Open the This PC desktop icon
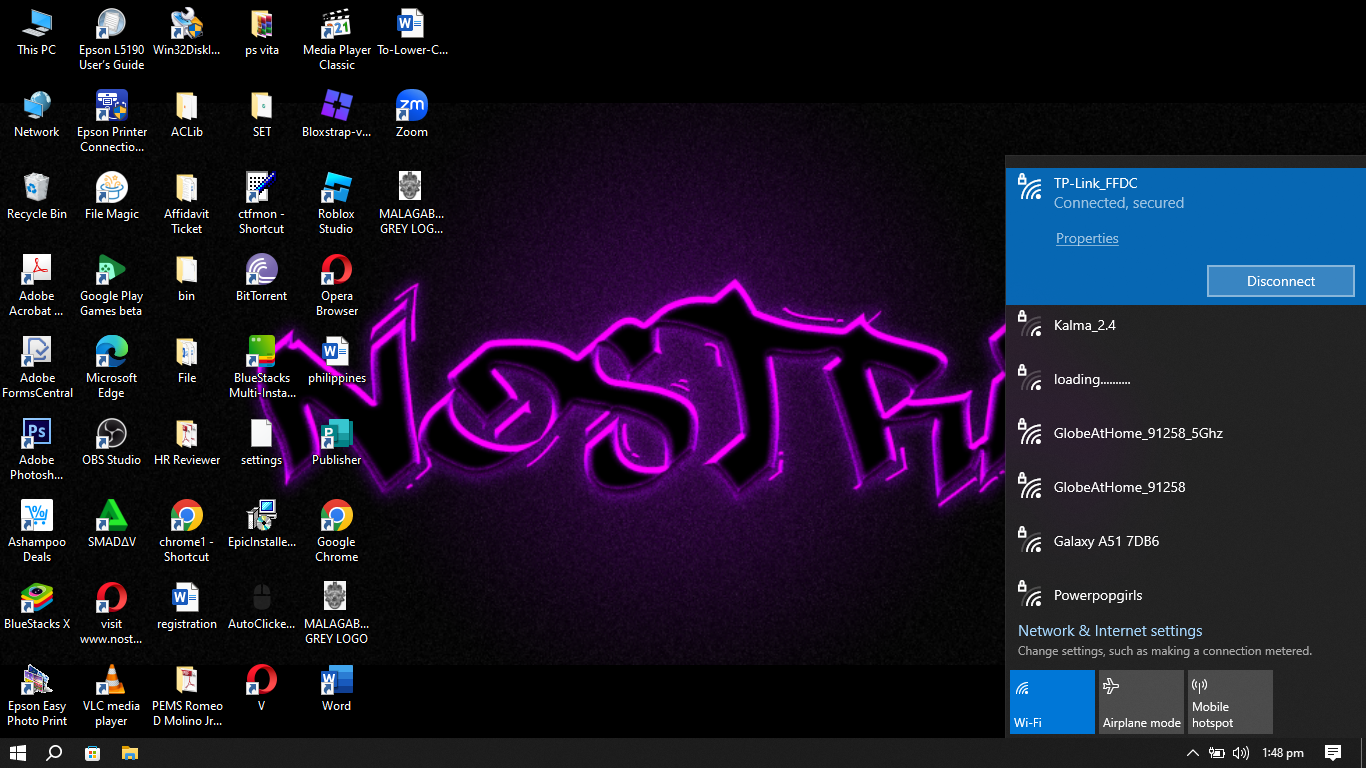 click(37, 32)
